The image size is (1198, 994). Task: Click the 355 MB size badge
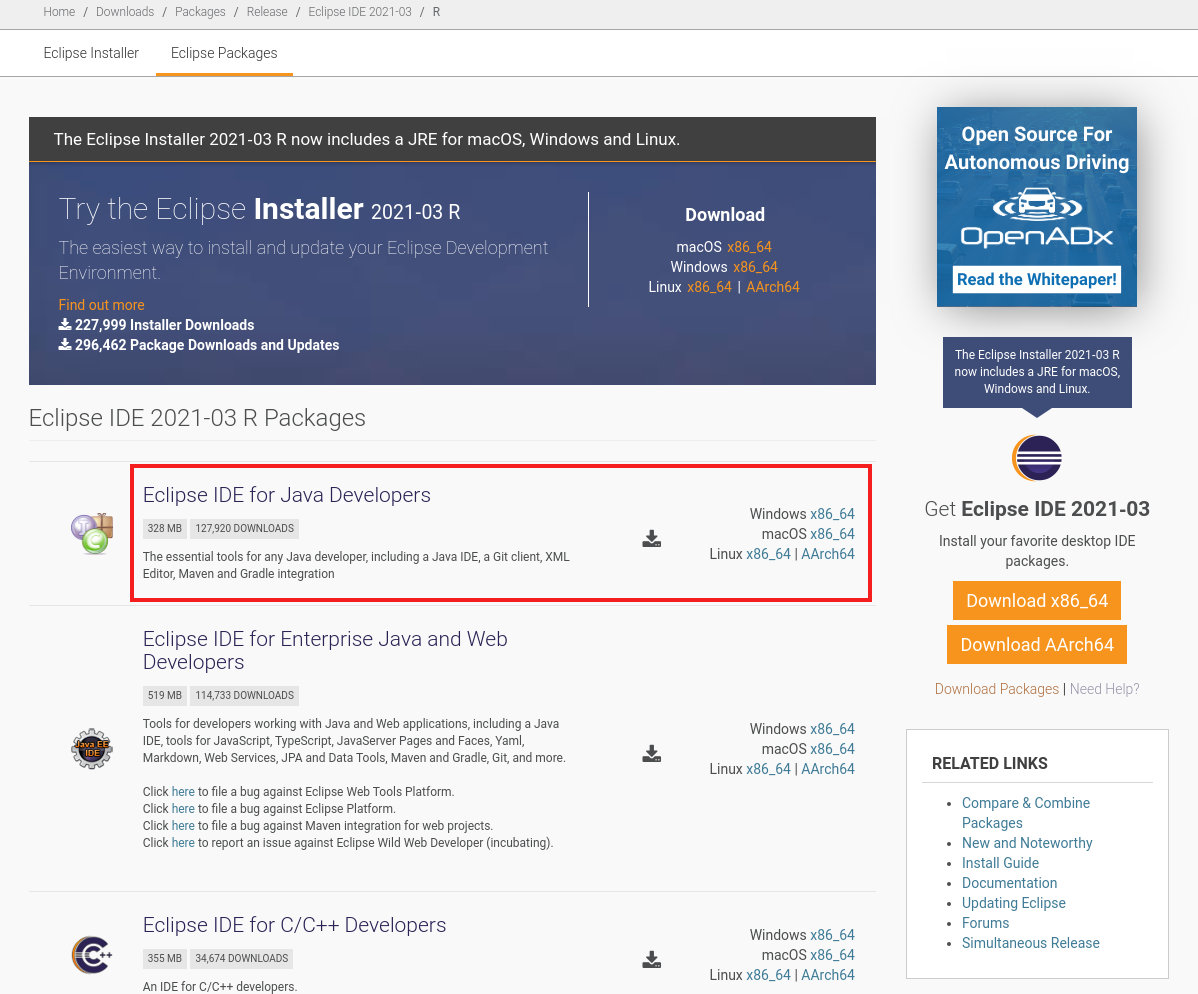(x=164, y=958)
